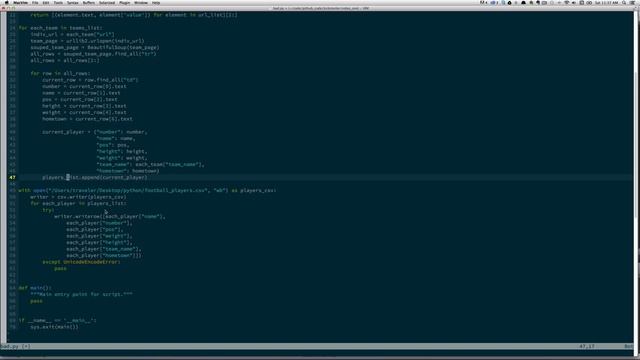Image resolution: width=640 pixels, height=360 pixels.
Task: Open the MacVim application menu
Action: tap(20, 2)
